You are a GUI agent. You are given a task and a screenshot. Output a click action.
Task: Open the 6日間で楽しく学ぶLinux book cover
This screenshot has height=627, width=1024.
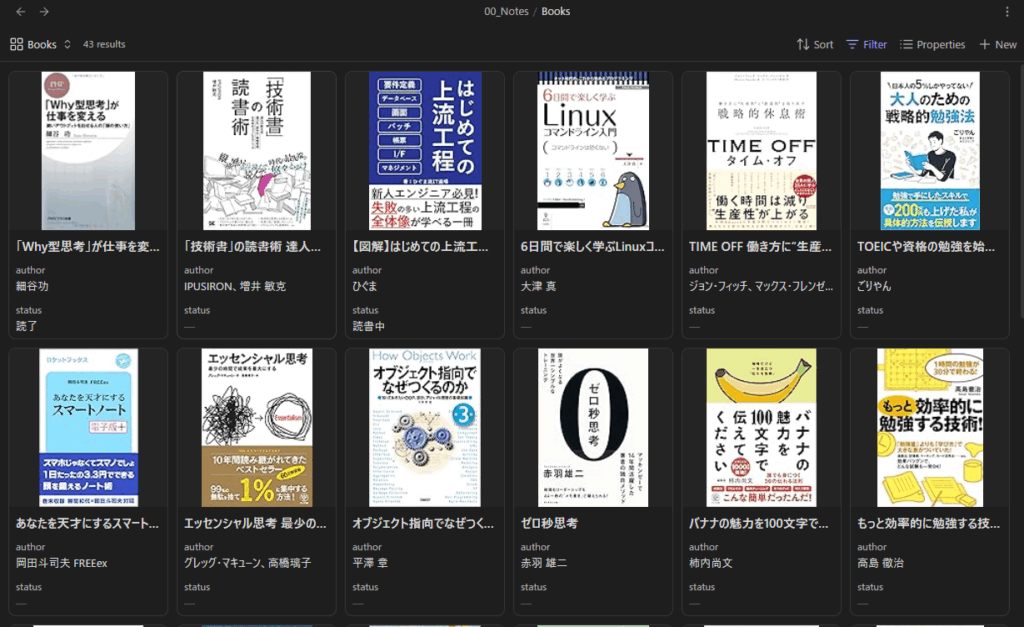[x=593, y=151]
